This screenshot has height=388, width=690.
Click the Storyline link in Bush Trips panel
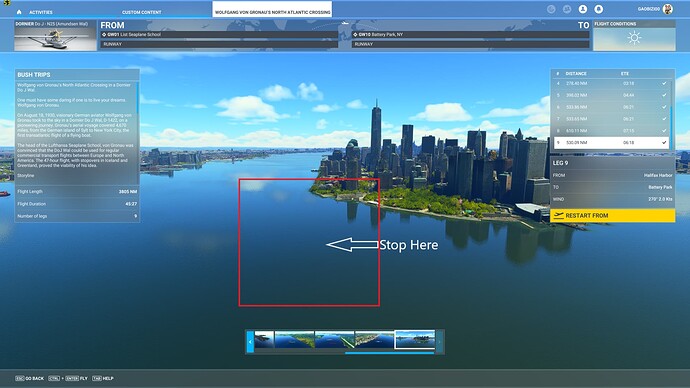(26, 176)
